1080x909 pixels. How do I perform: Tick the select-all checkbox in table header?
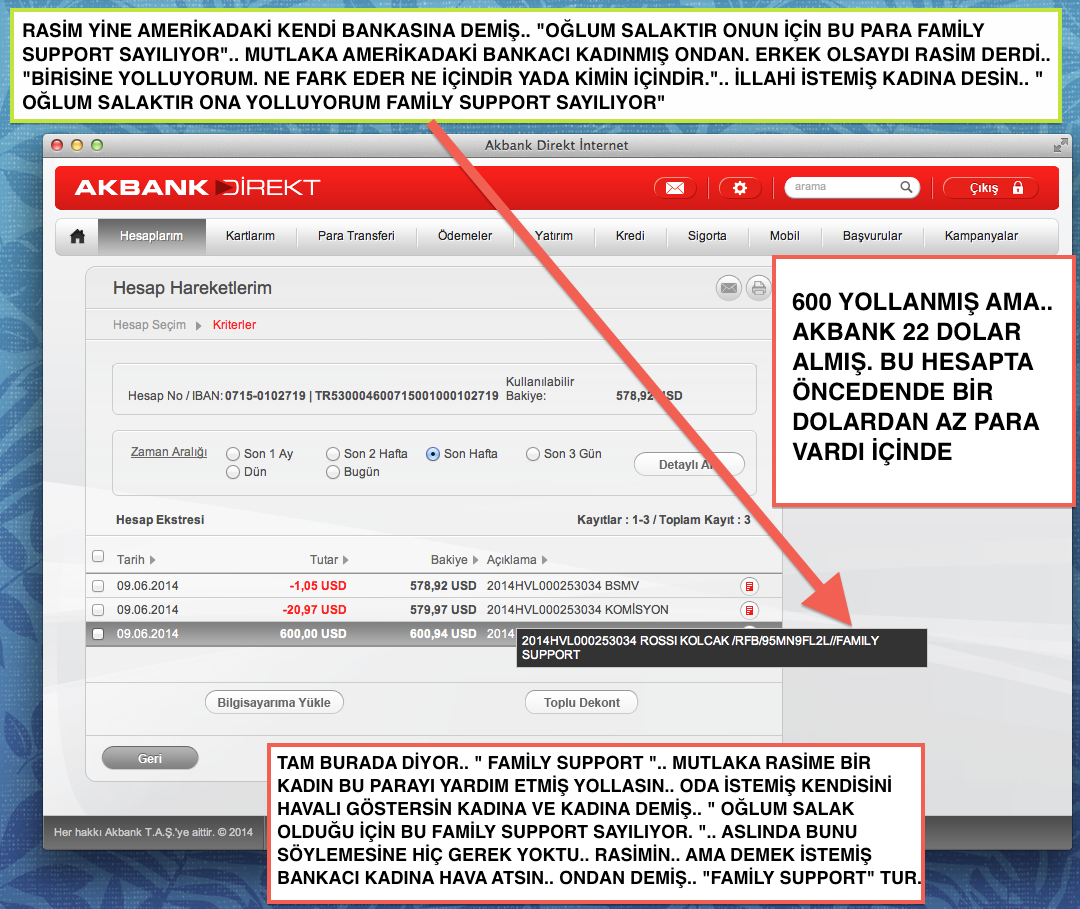98,556
